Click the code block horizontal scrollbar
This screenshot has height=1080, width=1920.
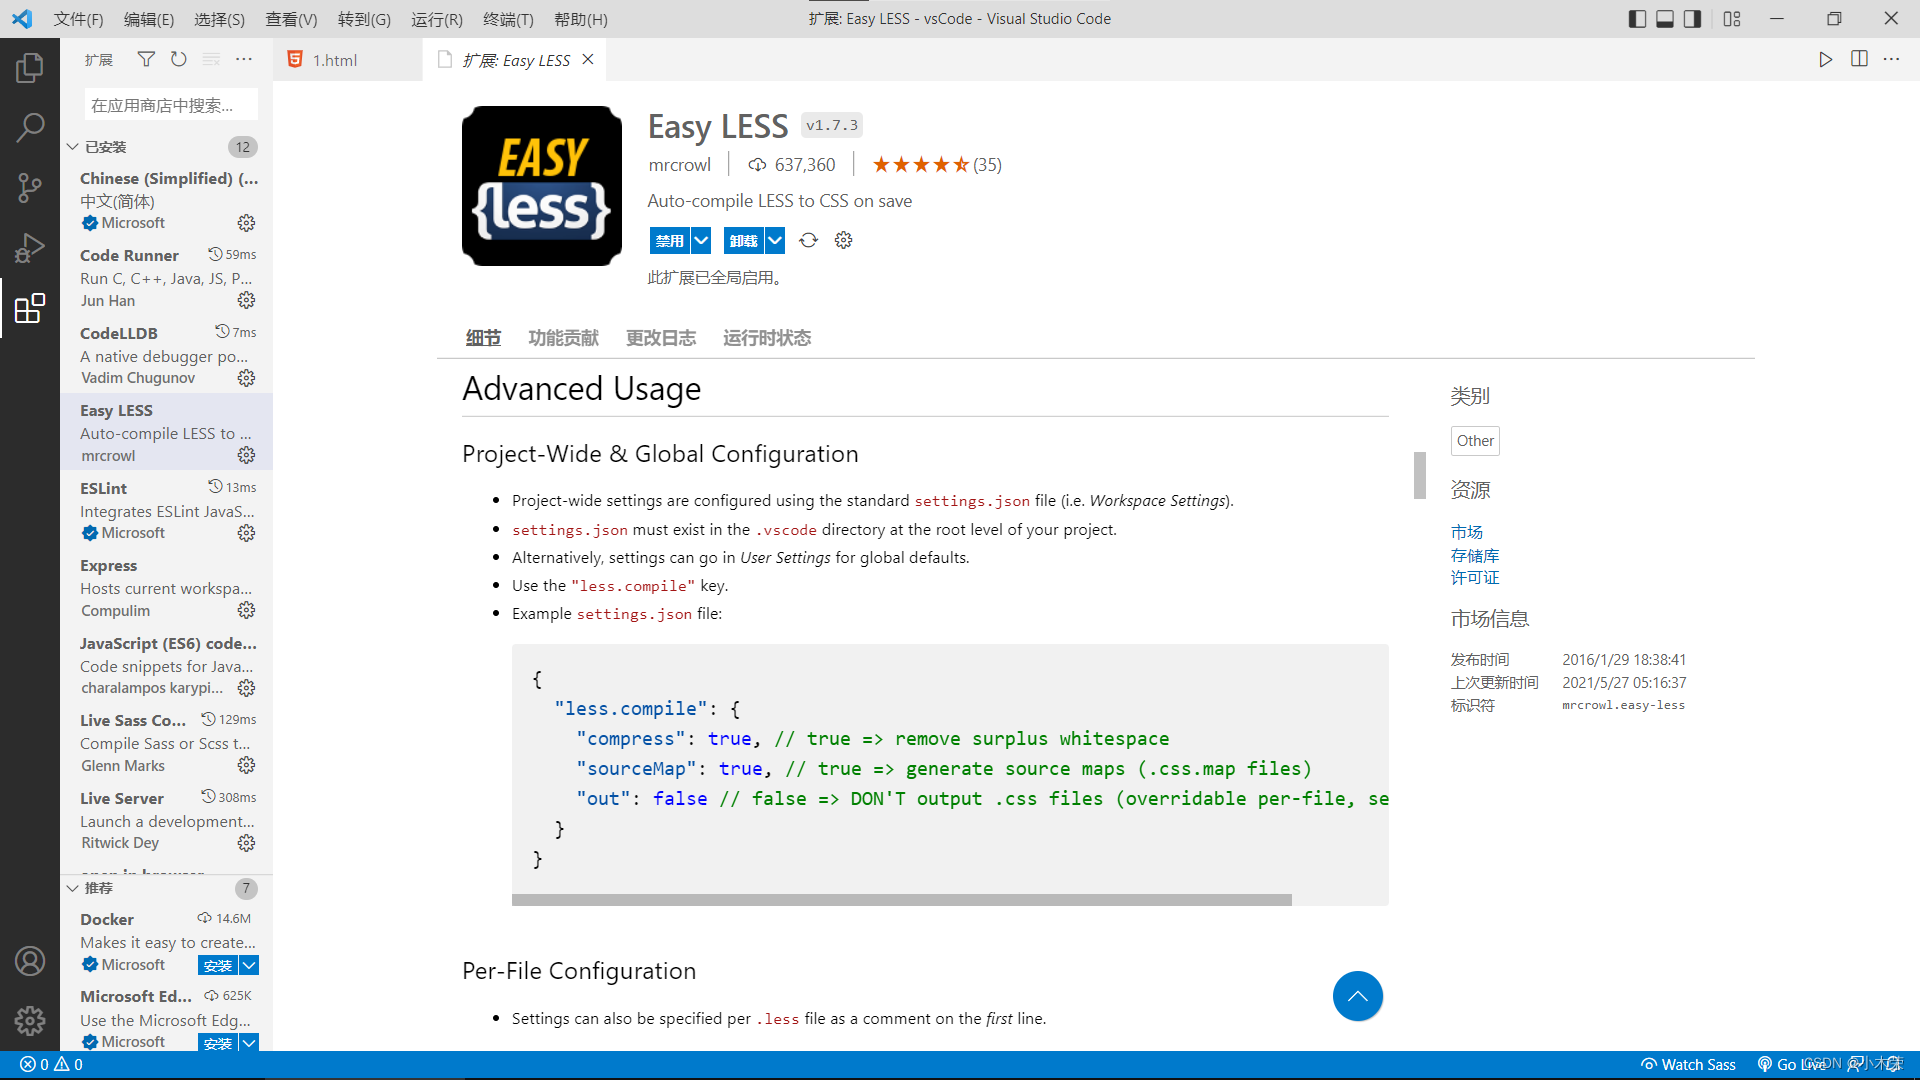[901, 900]
